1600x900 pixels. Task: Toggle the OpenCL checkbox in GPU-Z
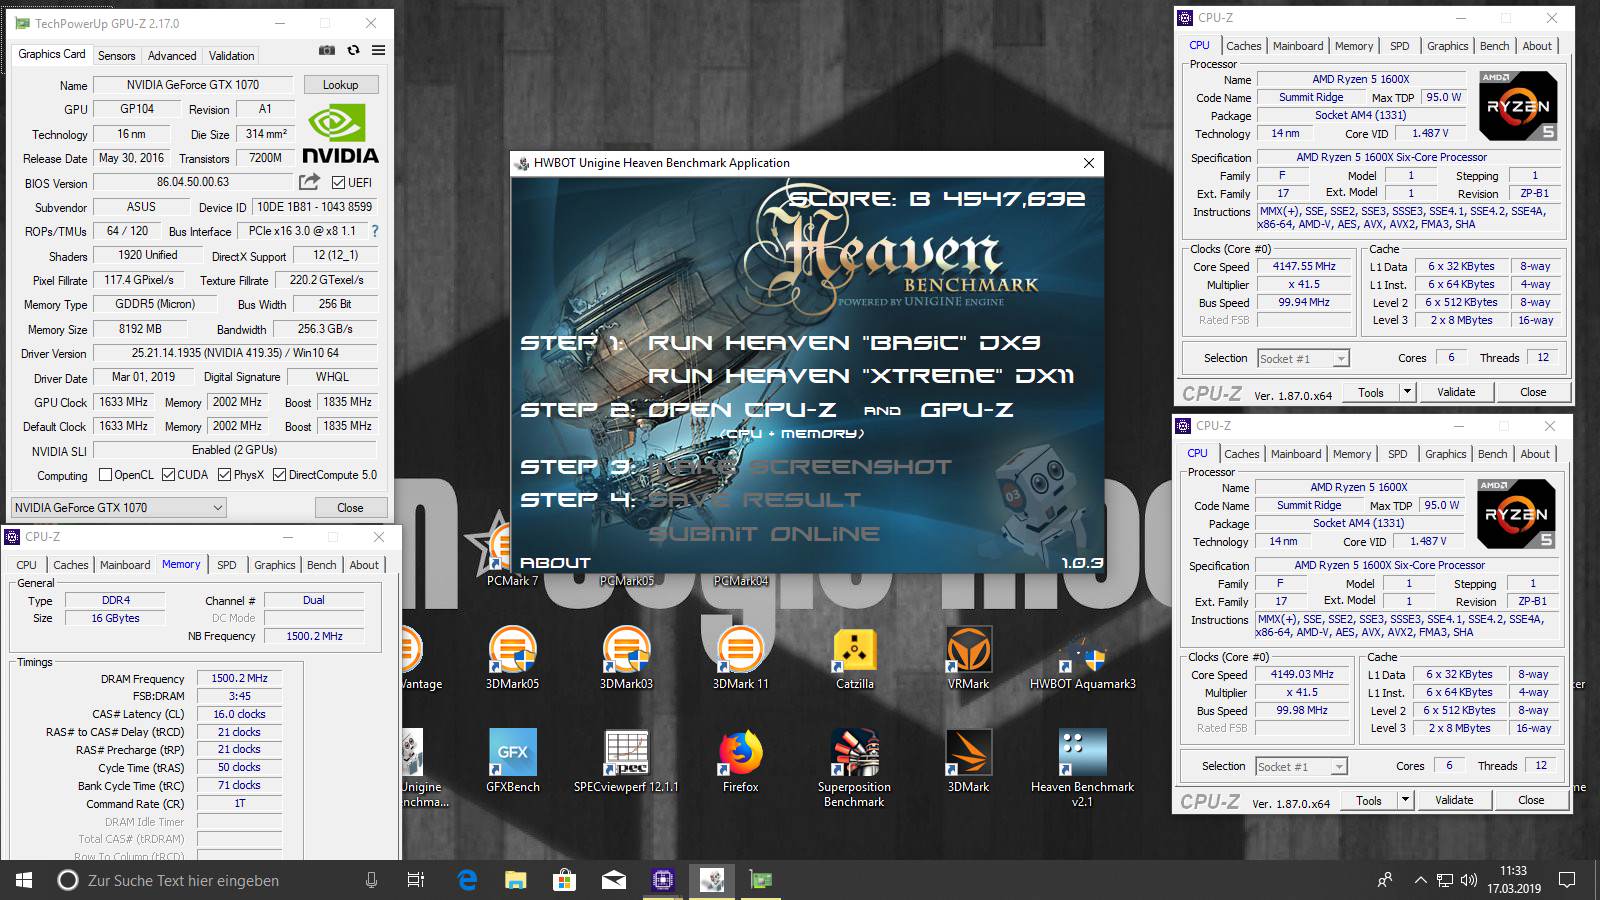click(x=104, y=475)
